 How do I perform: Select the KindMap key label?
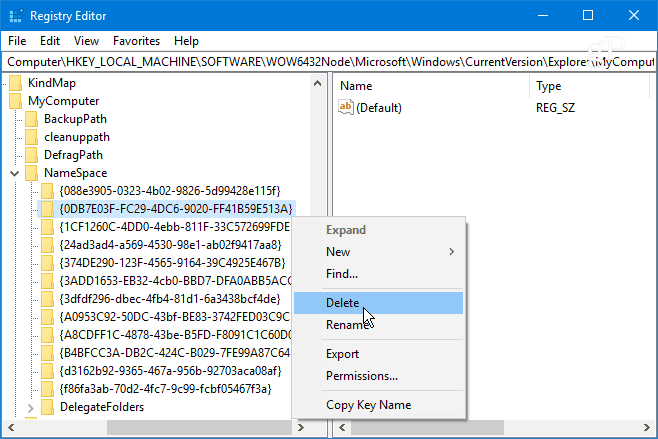point(52,83)
